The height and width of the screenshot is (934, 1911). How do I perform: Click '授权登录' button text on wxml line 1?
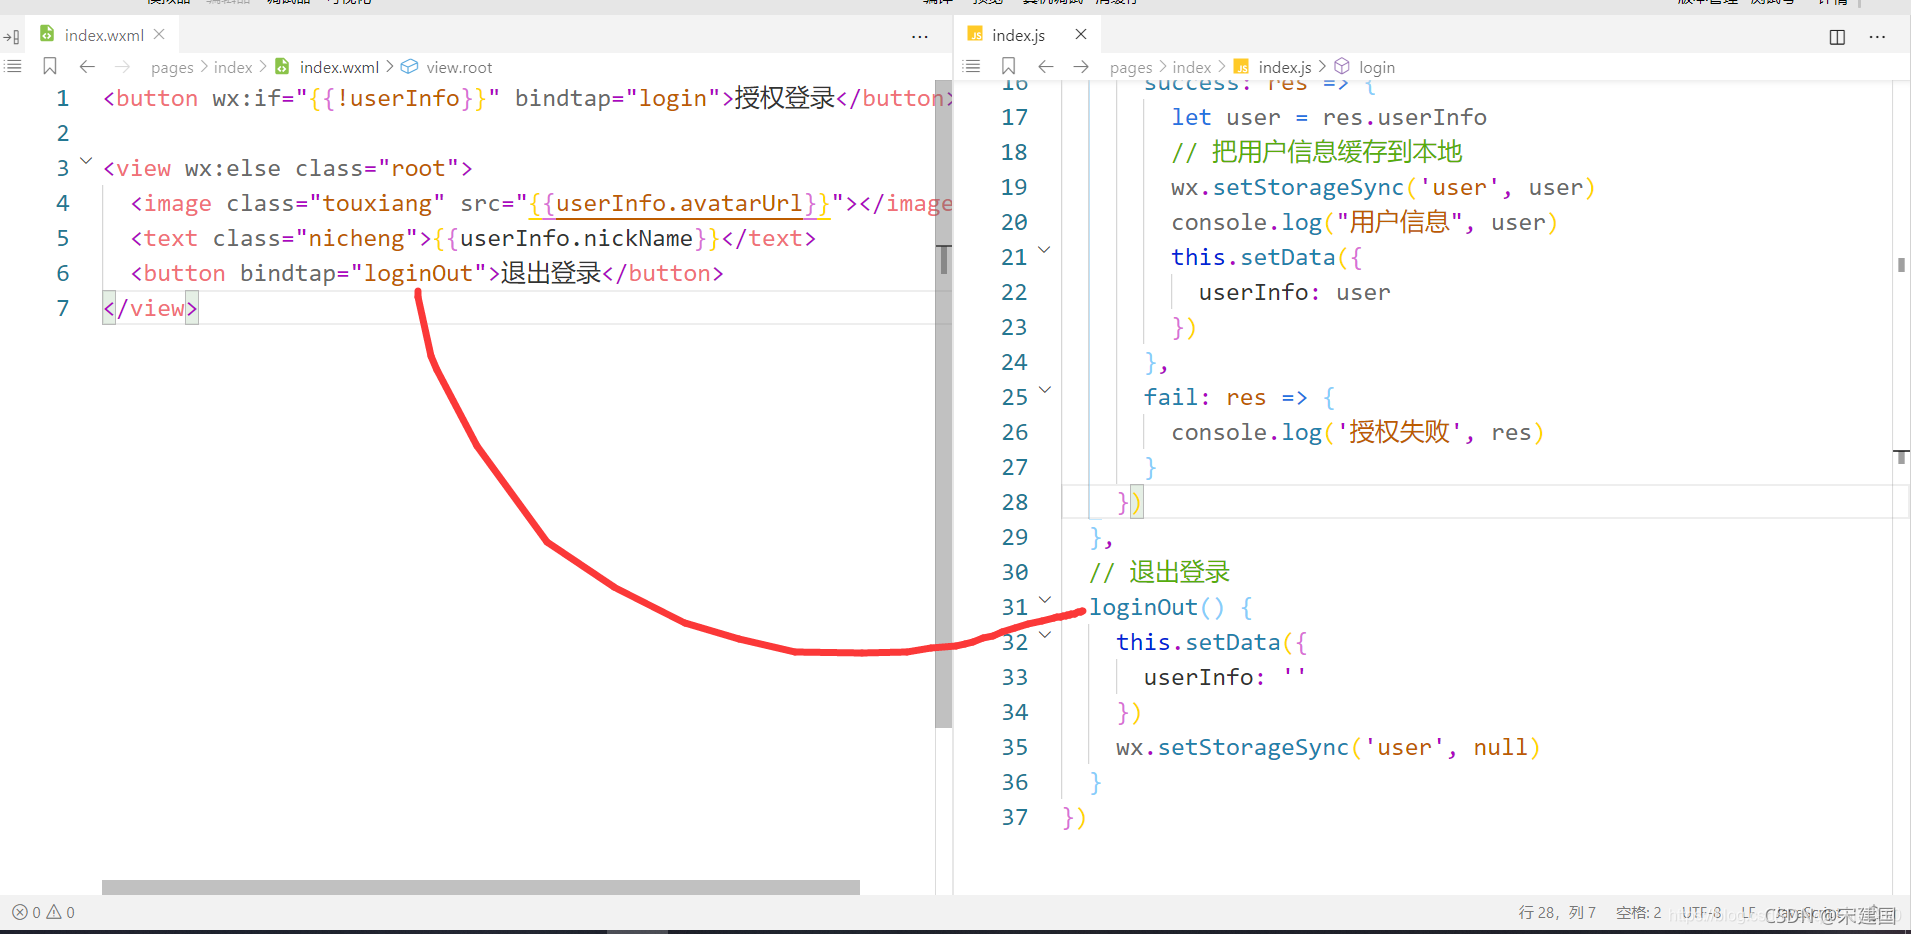tap(785, 98)
